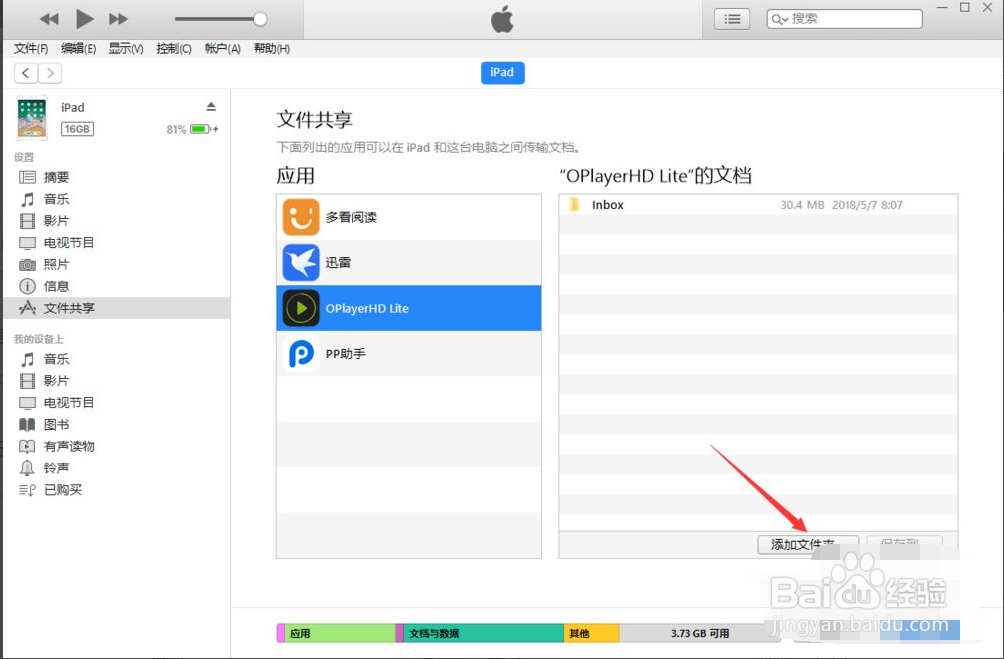Click the PP助手 app icon
The image size is (1004, 659).
click(301, 354)
